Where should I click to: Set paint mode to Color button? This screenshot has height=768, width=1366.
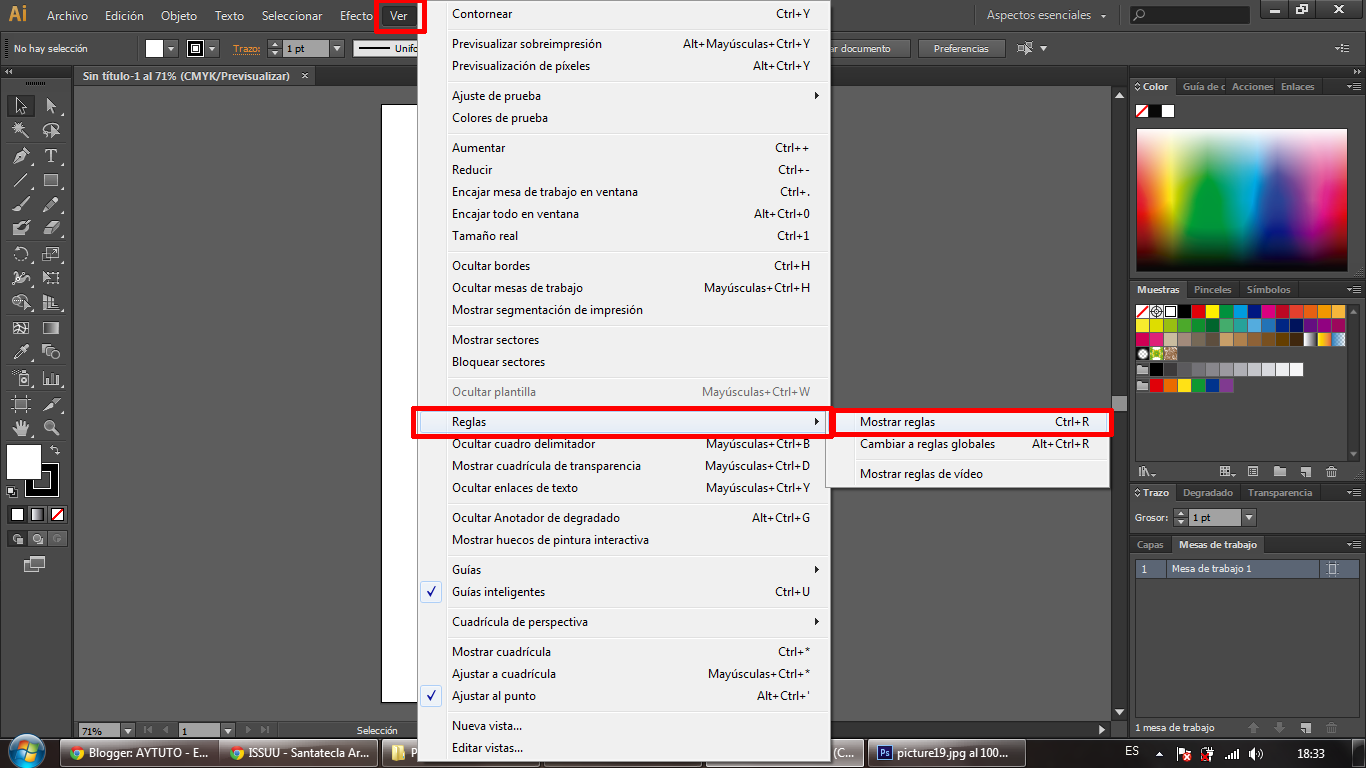(x=17, y=515)
